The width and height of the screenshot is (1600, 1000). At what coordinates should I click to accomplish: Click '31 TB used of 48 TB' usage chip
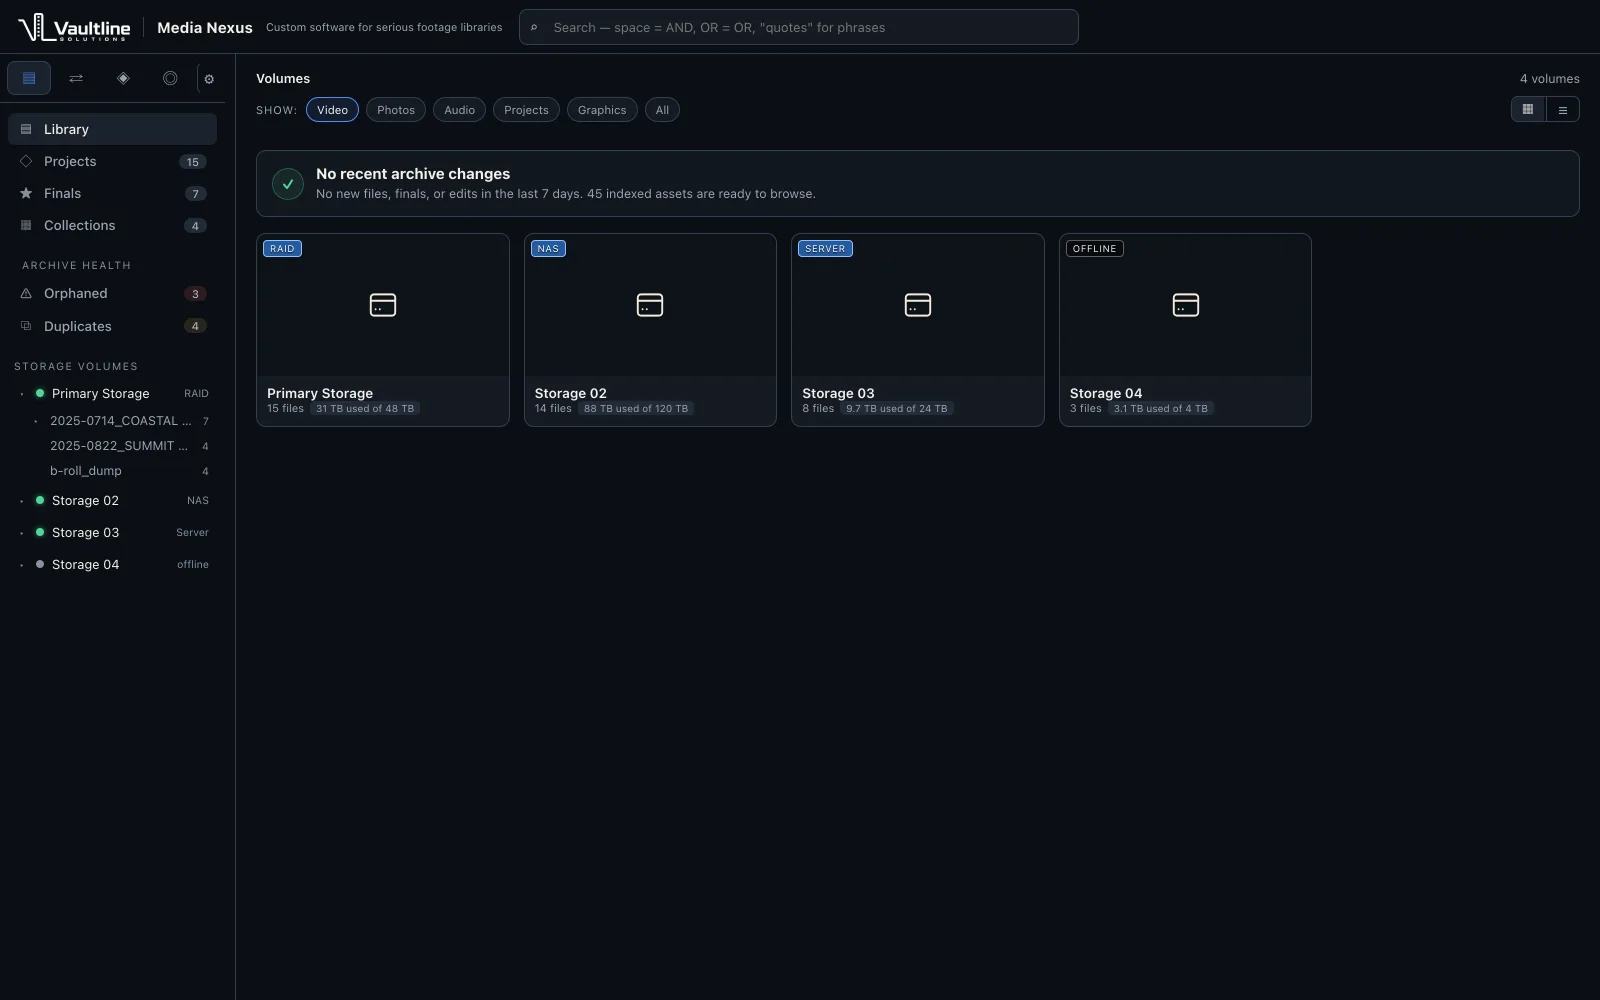[365, 409]
